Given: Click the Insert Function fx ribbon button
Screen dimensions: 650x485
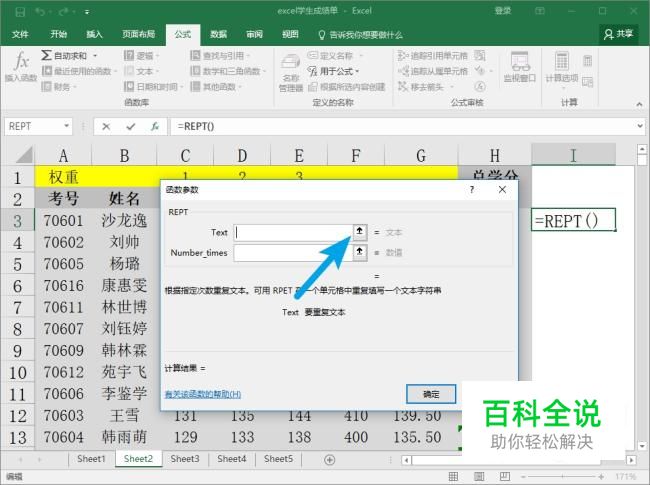Looking at the screenshot, I should tap(21, 67).
